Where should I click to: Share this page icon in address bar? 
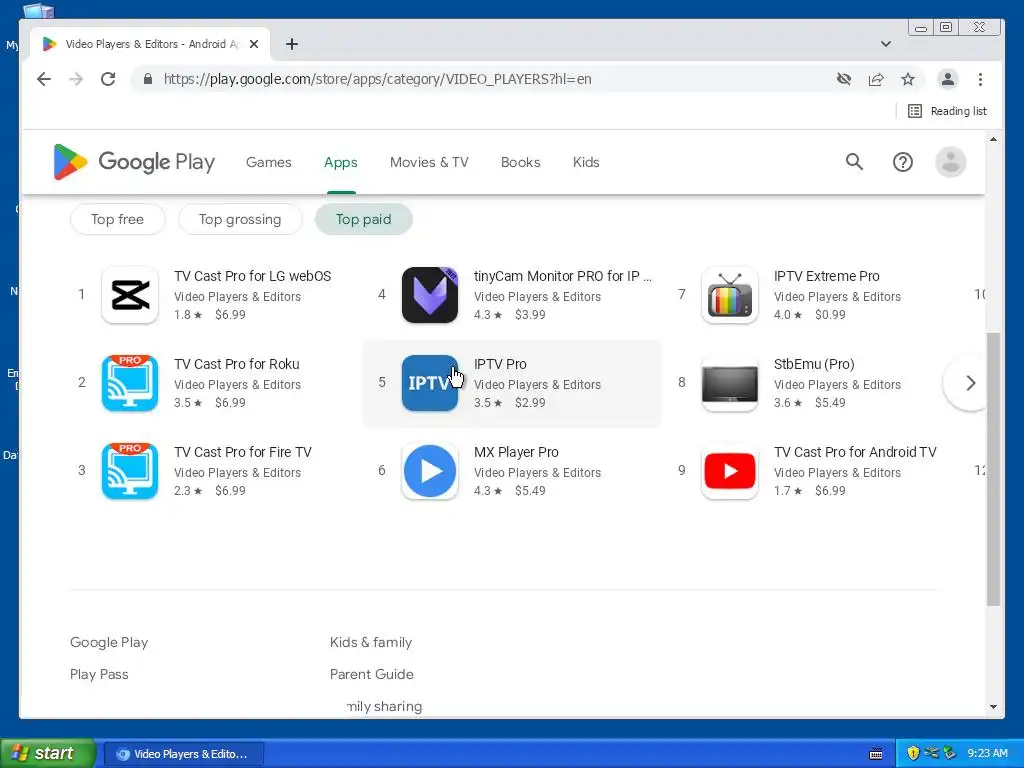point(876,79)
